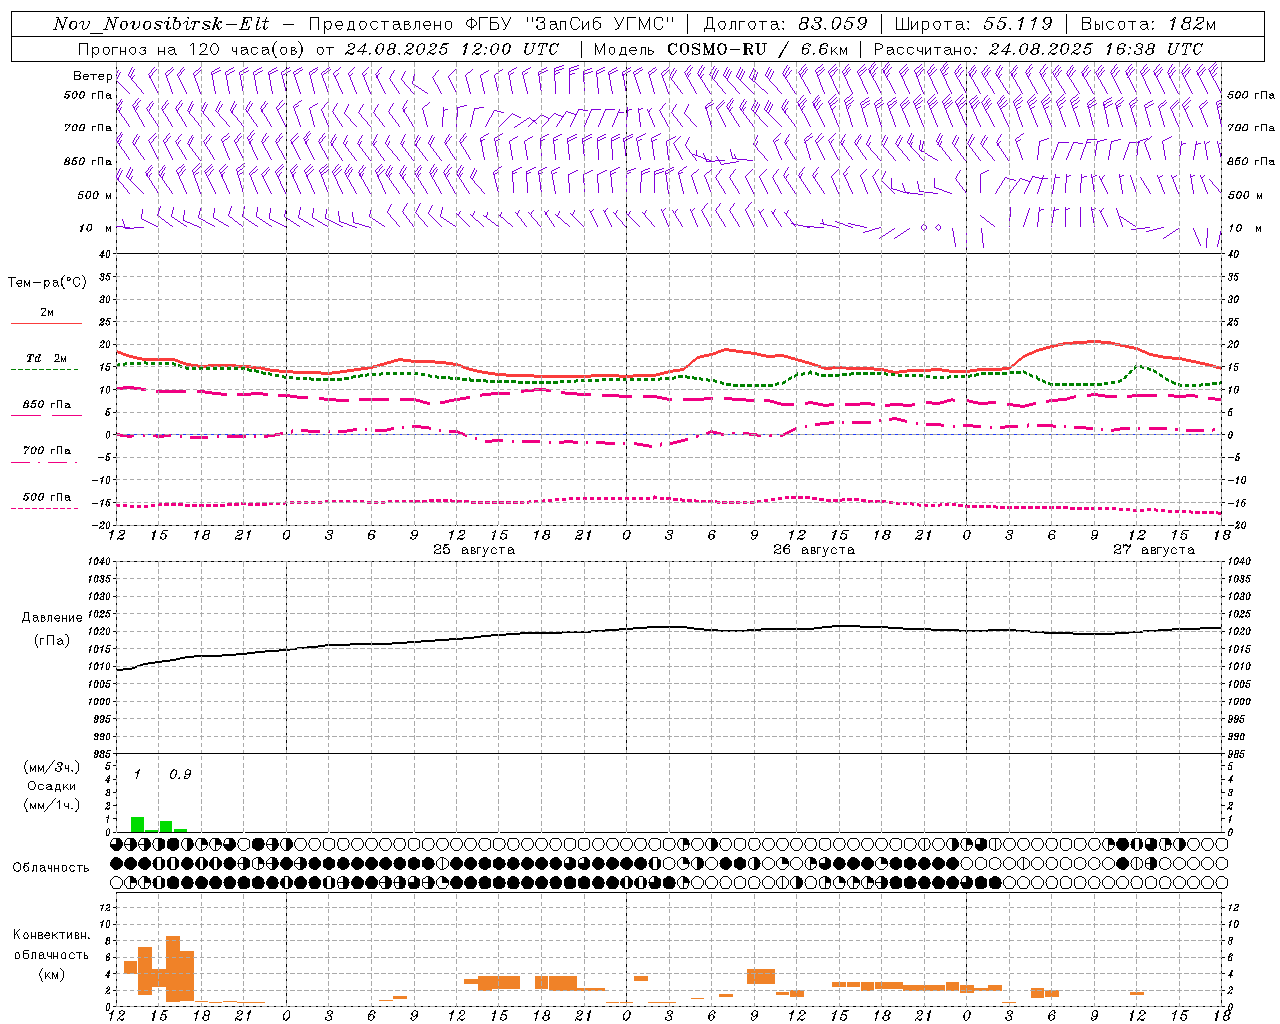
Task: Click the green dashed Td 2м legend entry
Action: point(45,363)
